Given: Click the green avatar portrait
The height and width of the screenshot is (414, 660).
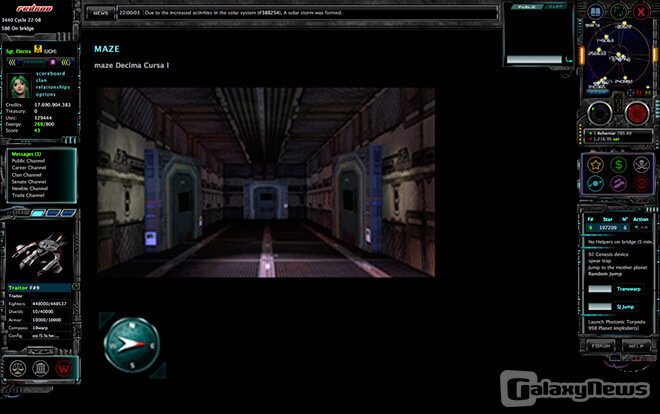Looking at the screenshot, I should 19,86.
